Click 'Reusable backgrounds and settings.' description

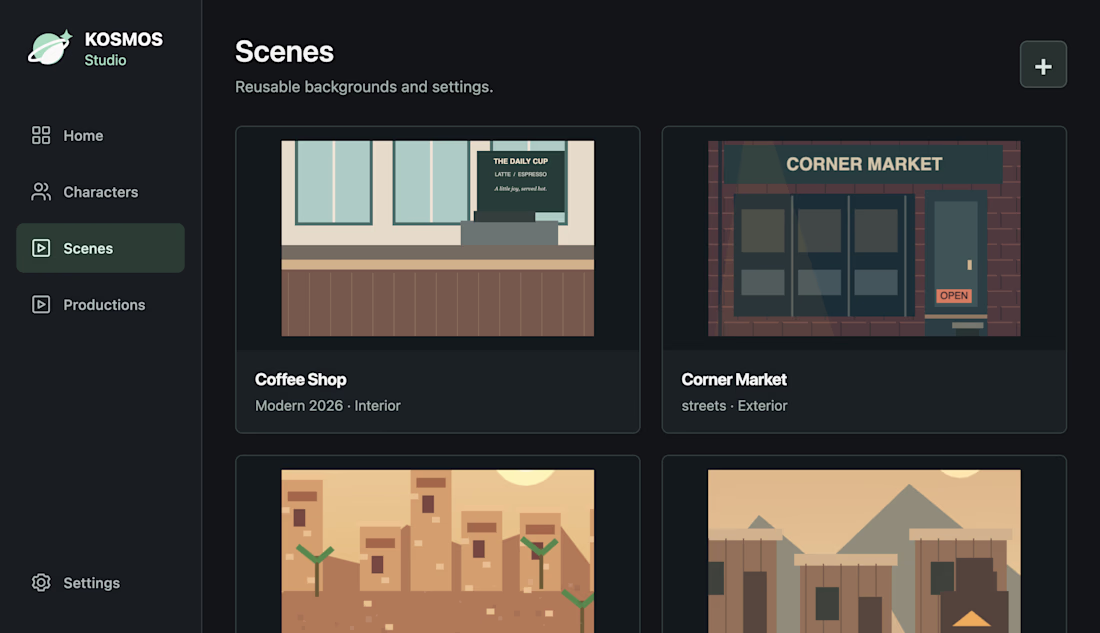click(363, 87)
